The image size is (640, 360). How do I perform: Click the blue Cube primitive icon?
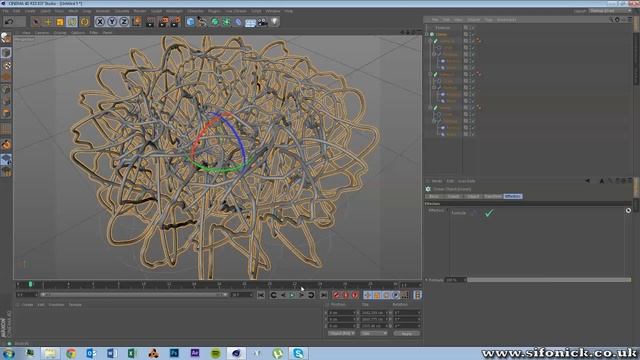(x=190, y=22)
